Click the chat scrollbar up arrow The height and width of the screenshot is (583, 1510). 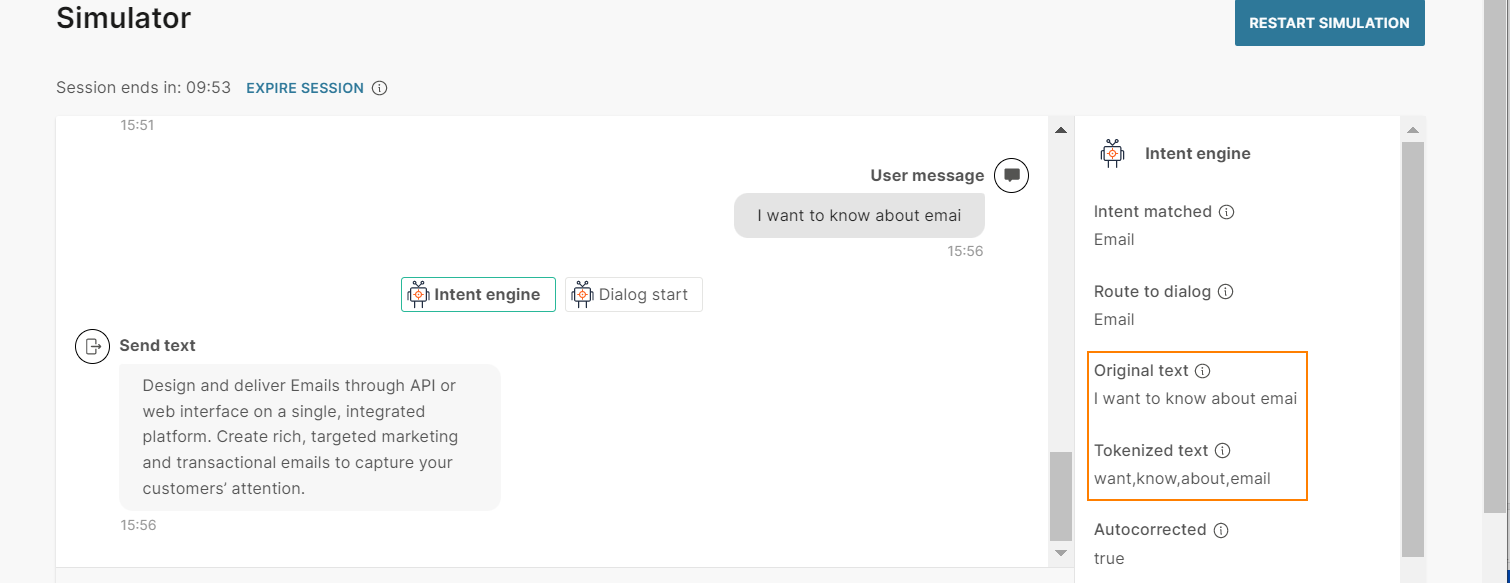(1061, 130)
